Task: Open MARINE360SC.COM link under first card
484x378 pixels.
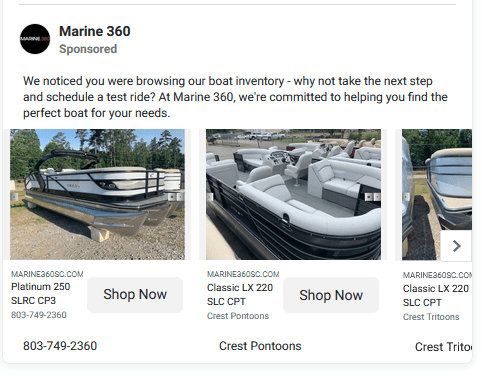Action: pos(47,274)
